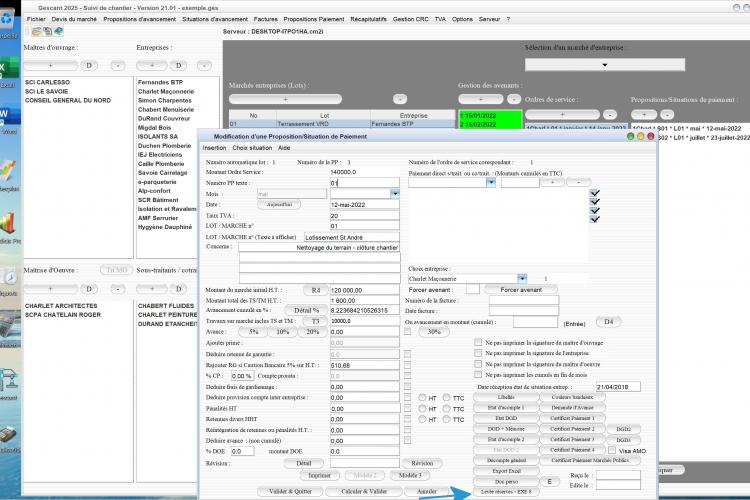Open the Fichier menu
This screenshot has height=500, width=750.
point(36,19)
